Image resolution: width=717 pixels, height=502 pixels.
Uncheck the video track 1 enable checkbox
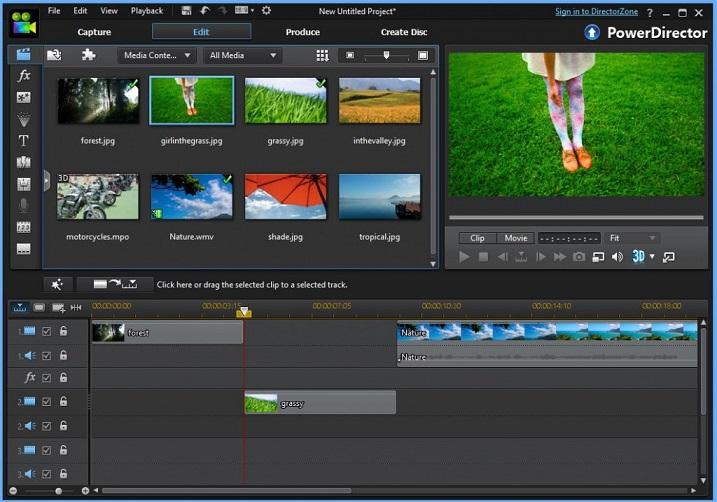pos(46,331)
